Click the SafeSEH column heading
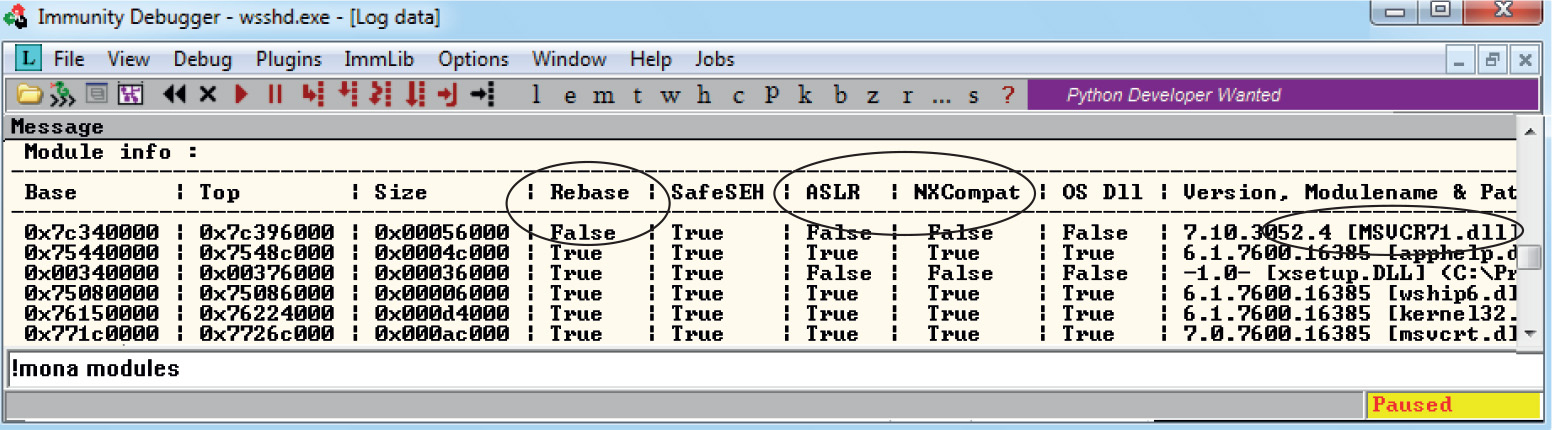The height and width of the screenshot is (430, 1552). (718, 192)
